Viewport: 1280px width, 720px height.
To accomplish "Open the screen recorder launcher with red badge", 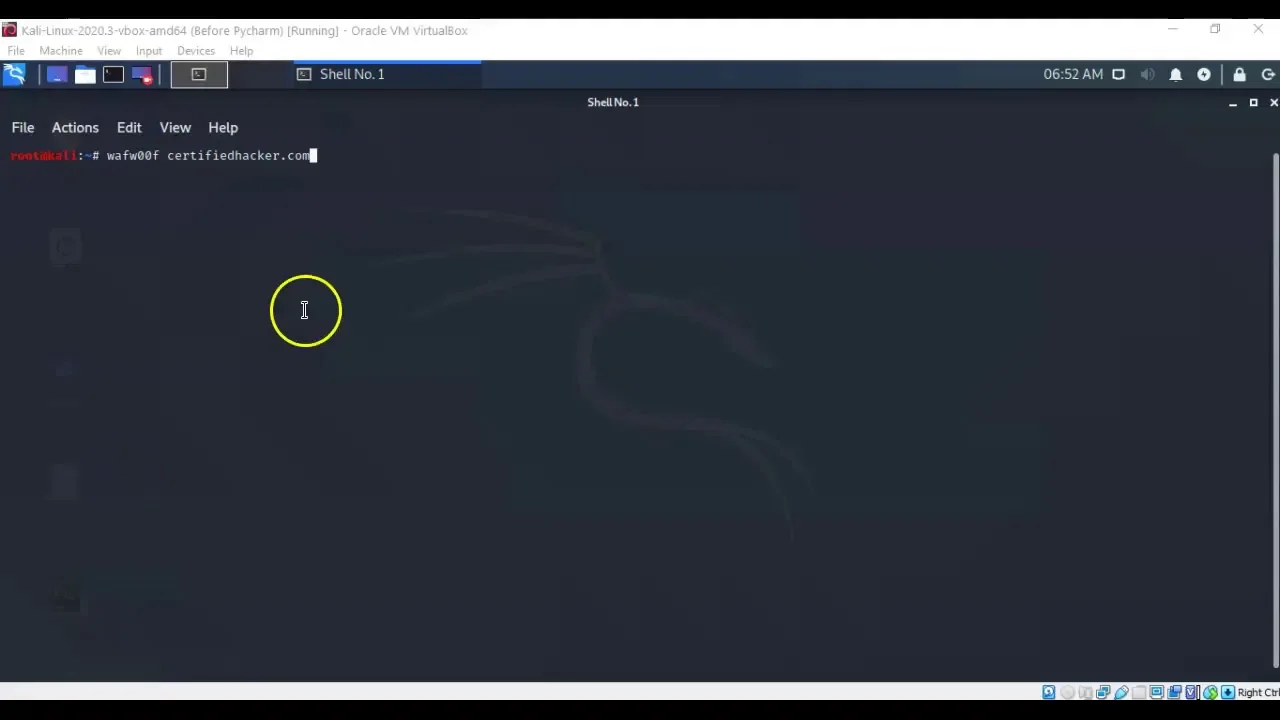I will click(141, 74).
